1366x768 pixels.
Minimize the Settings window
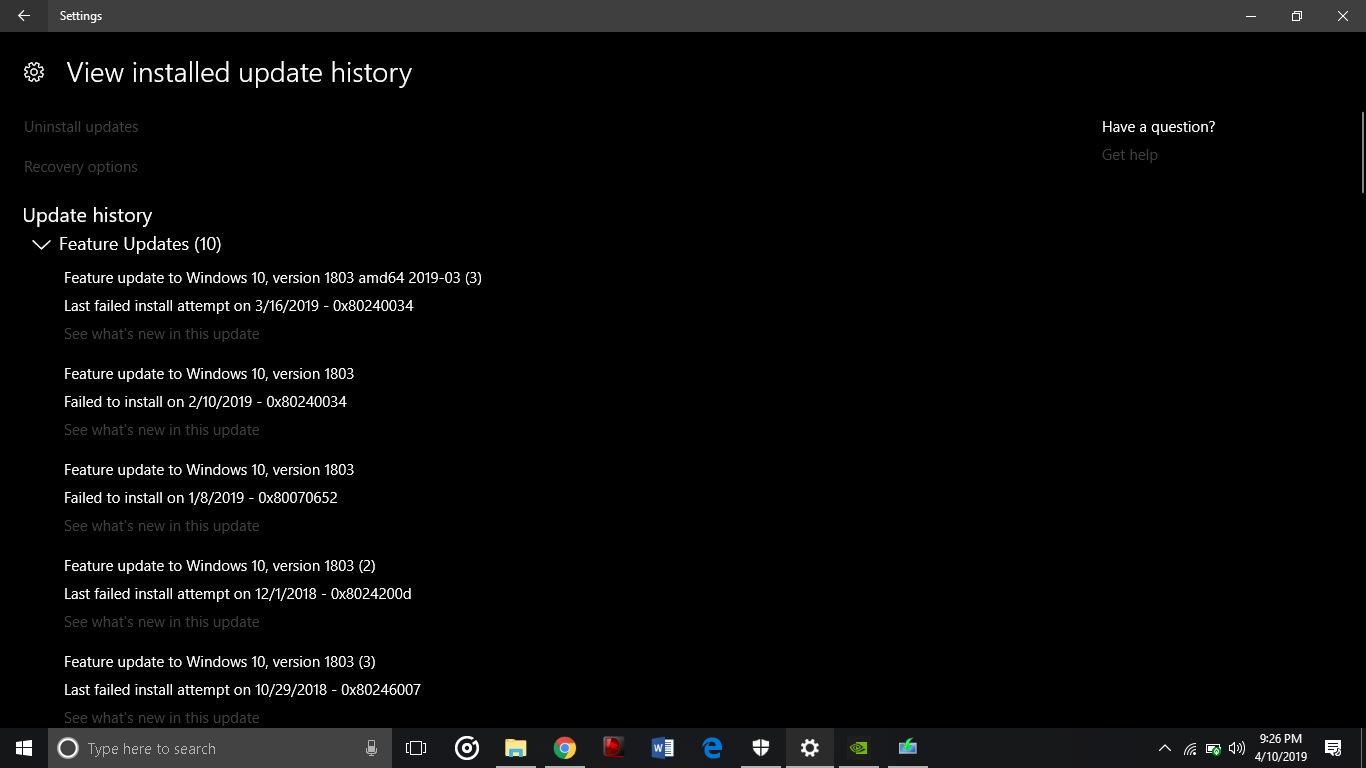tap(1251, 16)
